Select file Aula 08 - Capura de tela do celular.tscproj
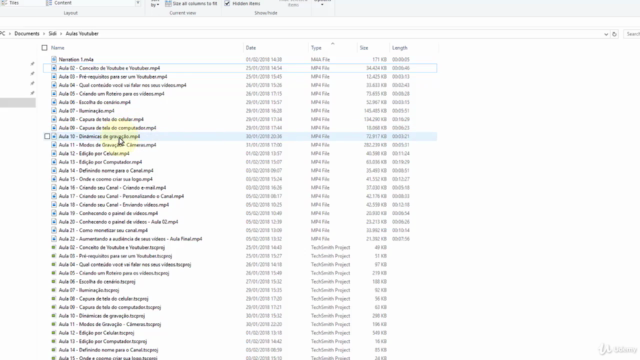 pos(103,299)
